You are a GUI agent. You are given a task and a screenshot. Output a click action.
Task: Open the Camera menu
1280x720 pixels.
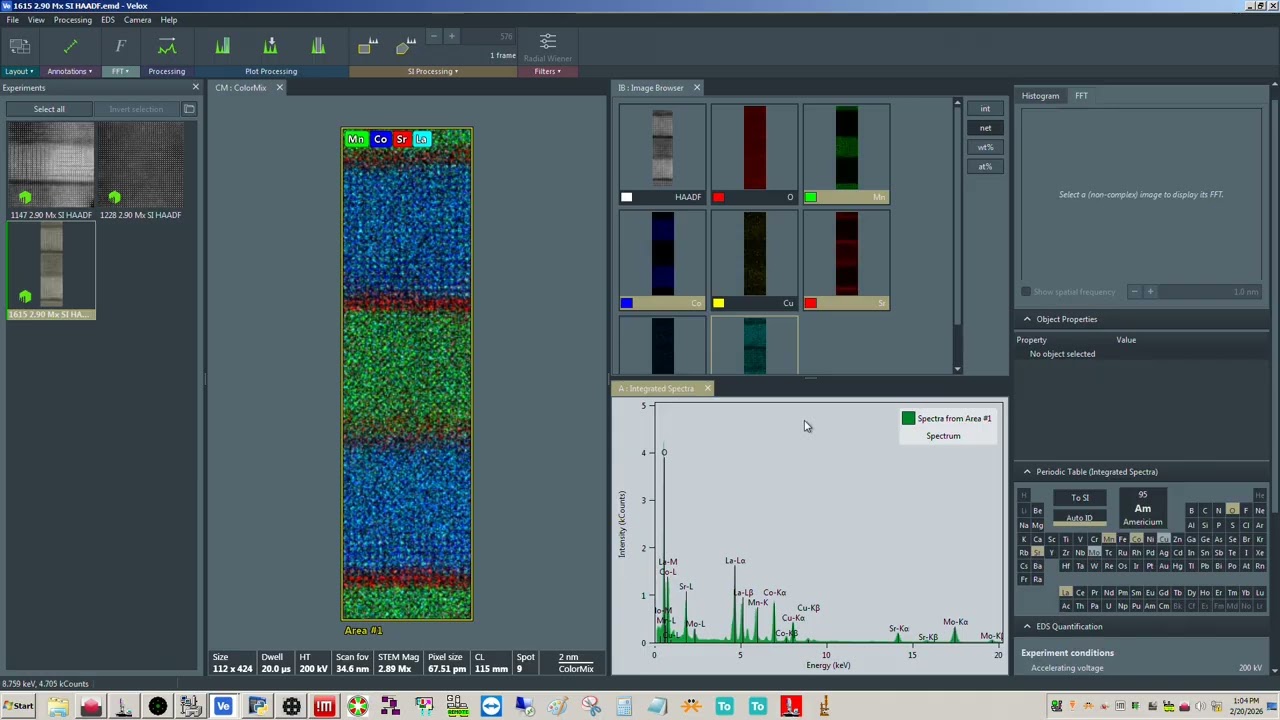(138, 20)
